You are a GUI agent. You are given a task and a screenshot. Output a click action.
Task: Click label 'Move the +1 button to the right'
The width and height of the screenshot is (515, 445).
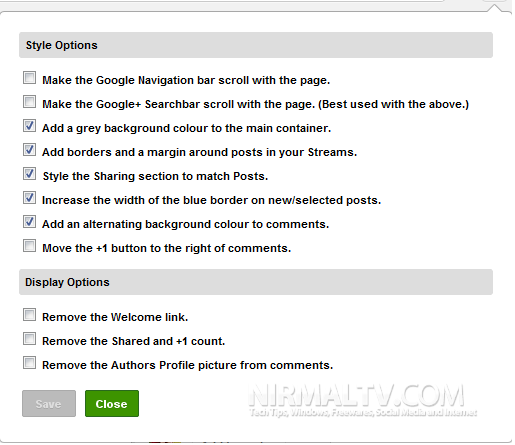point(167,248)
